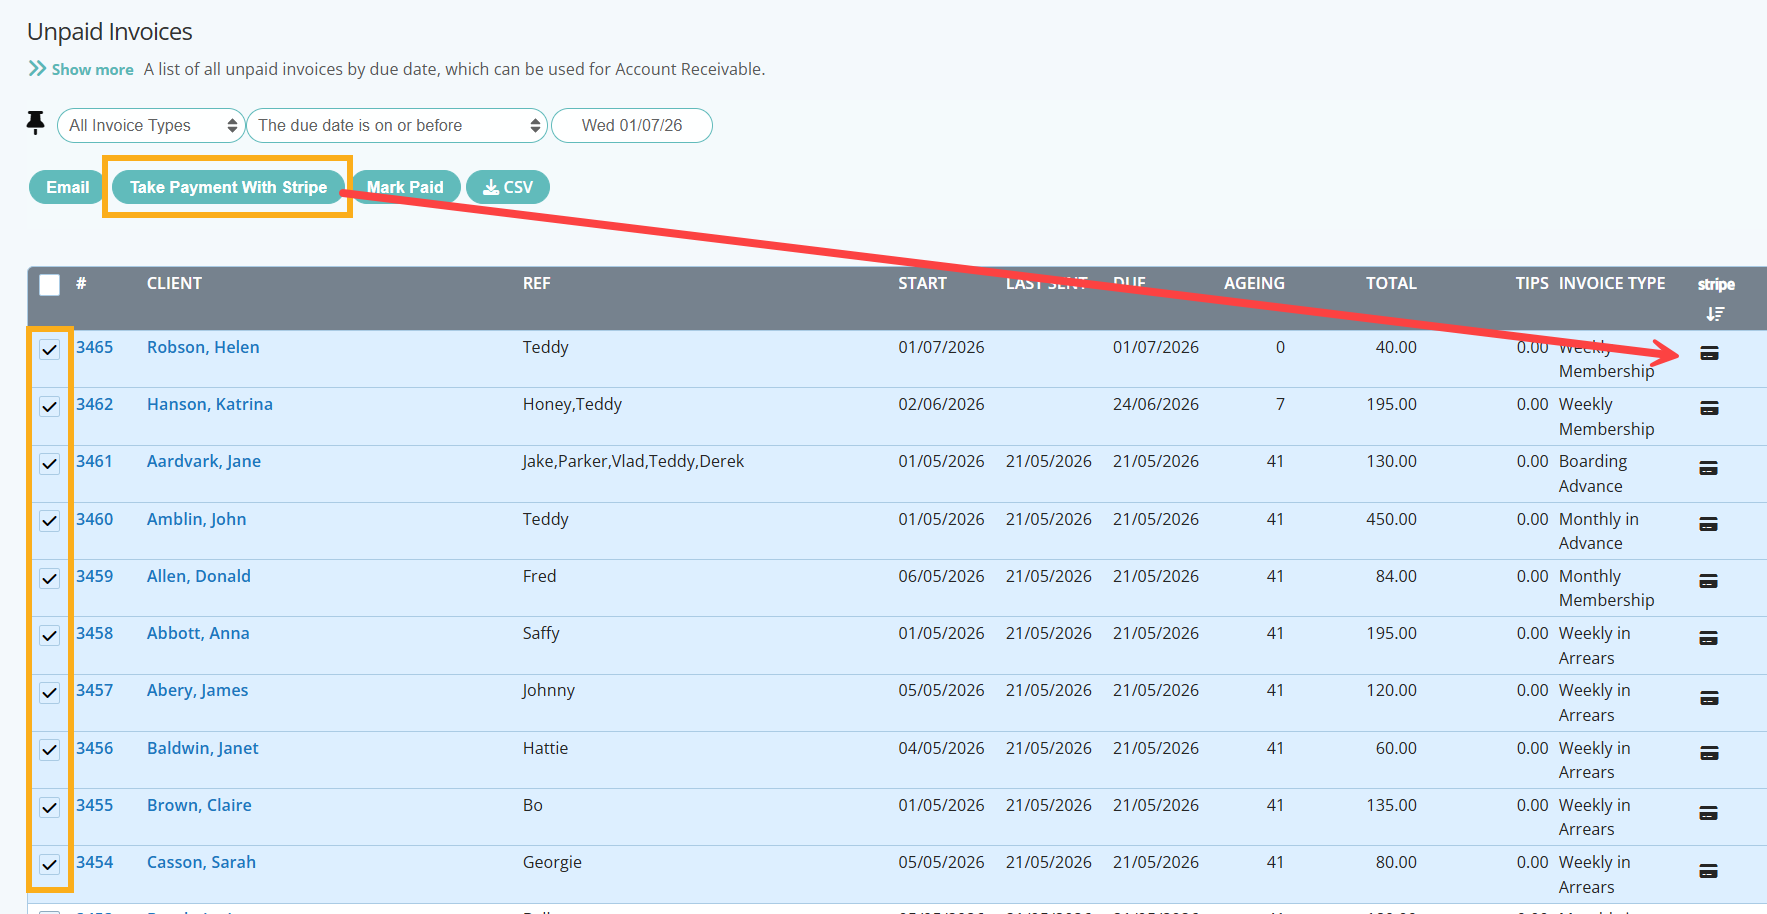Sort by the stripe column sort icon
Viewport: 1767px width, 914px height.
pyautogui.click(x=1715, y=314)
